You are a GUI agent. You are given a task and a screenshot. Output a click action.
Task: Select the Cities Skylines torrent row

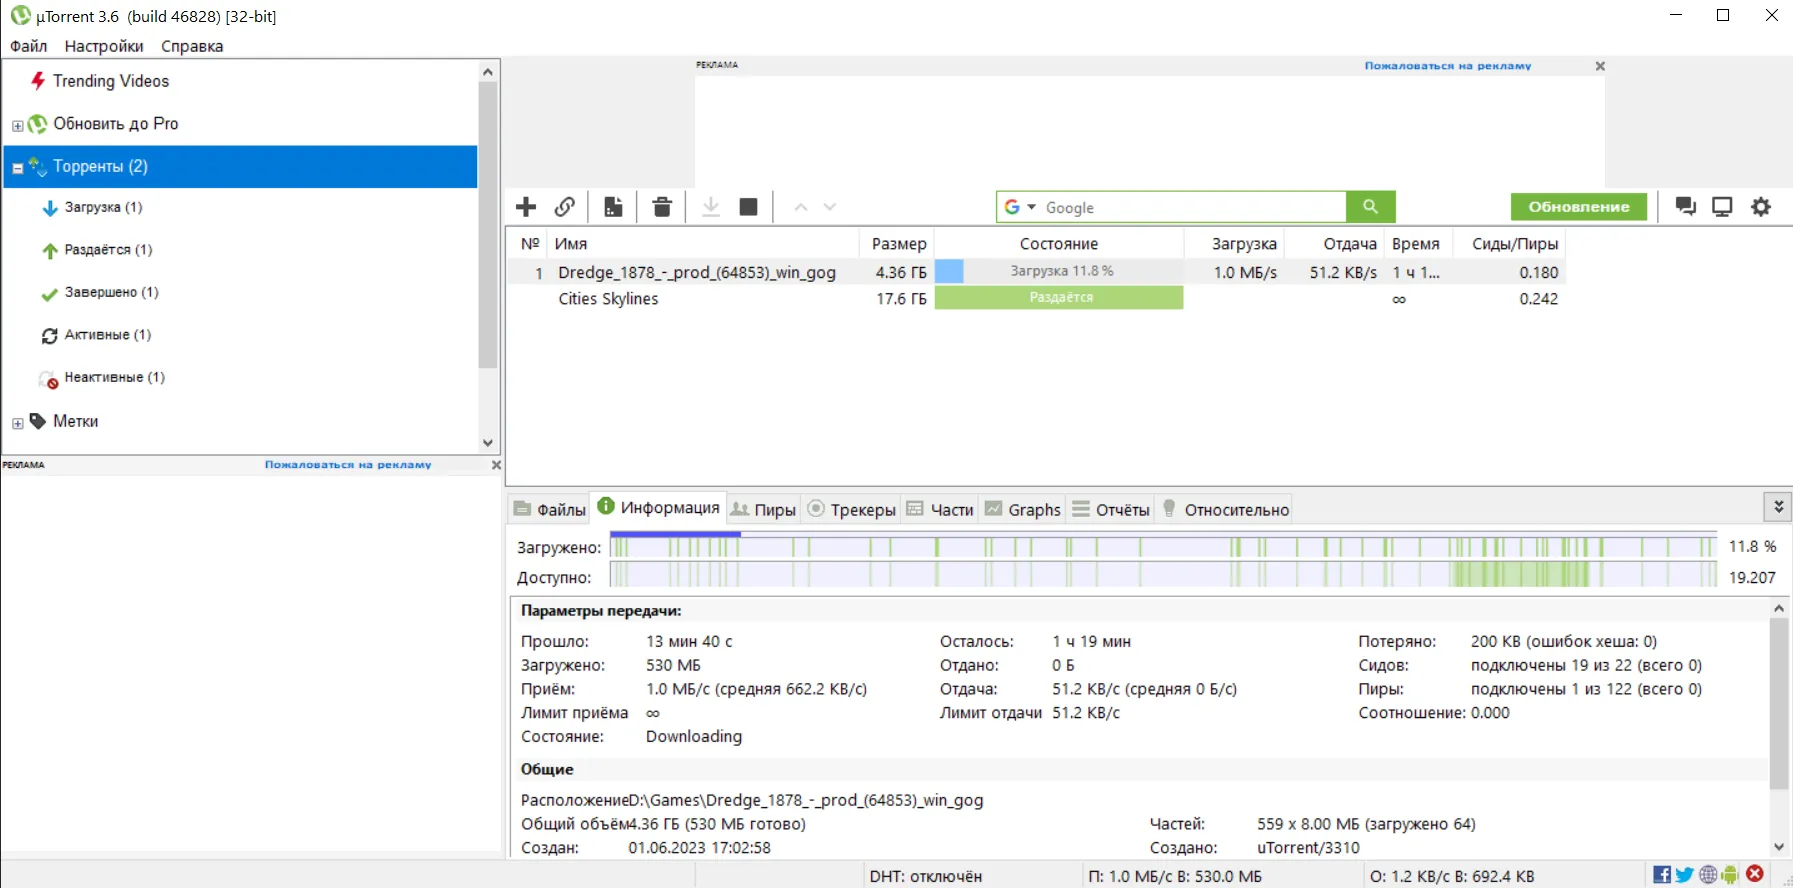pyautogui.click(x=1035, y=298)
